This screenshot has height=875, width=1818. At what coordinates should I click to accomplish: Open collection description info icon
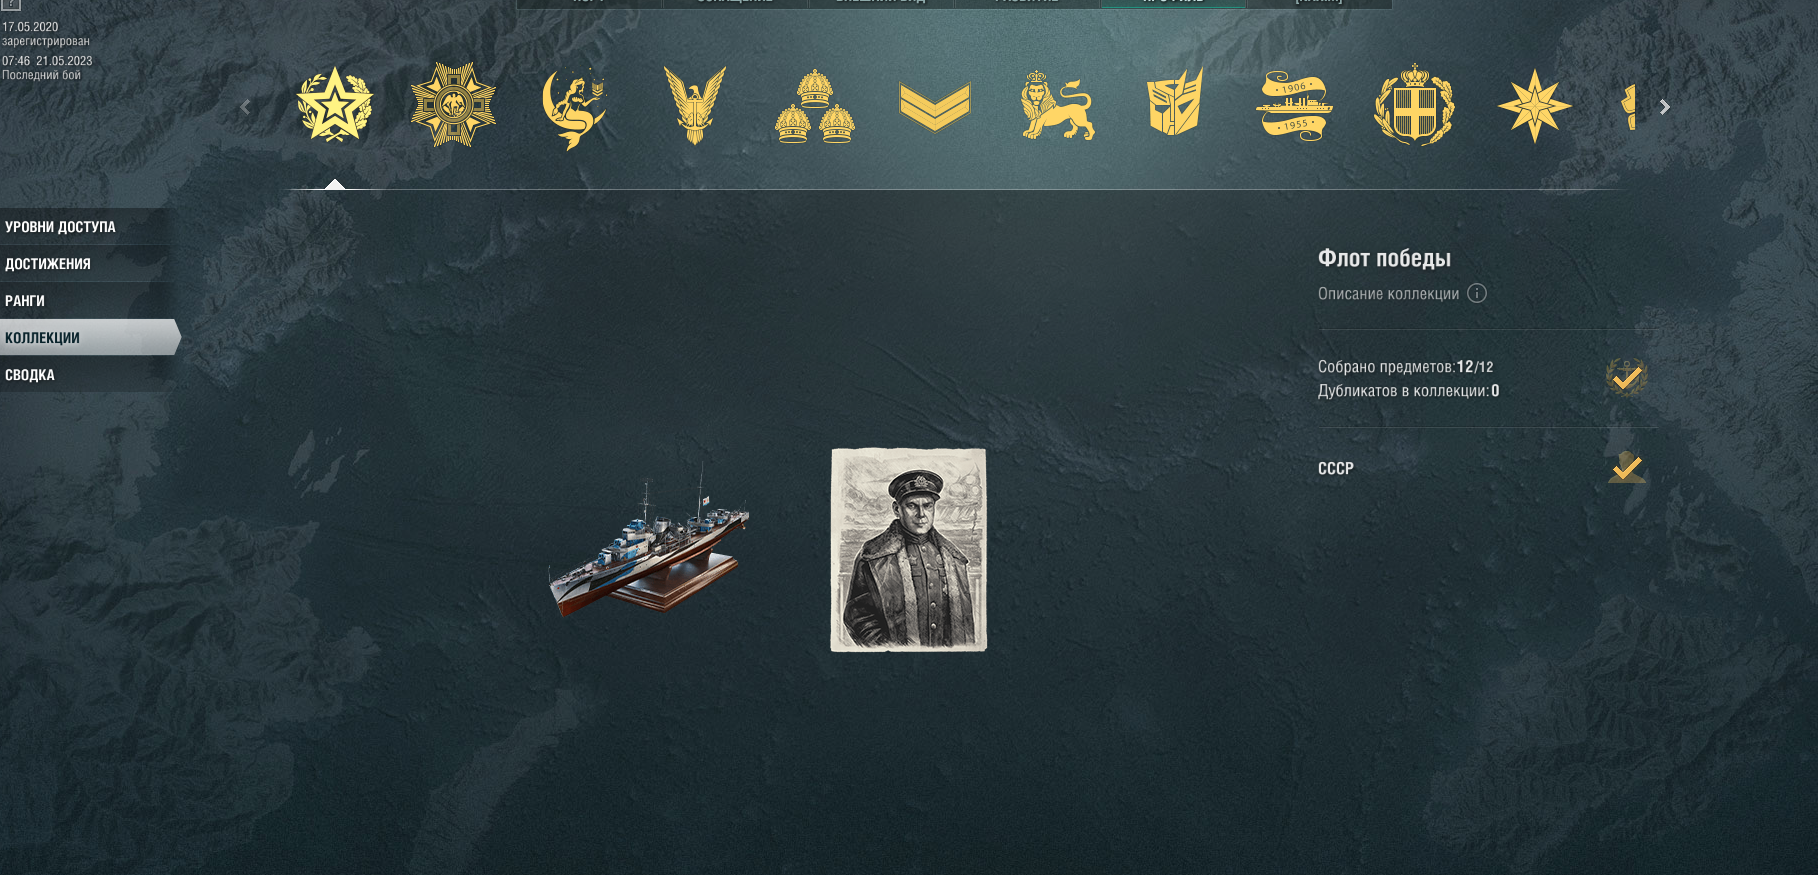click(1477, 293)
